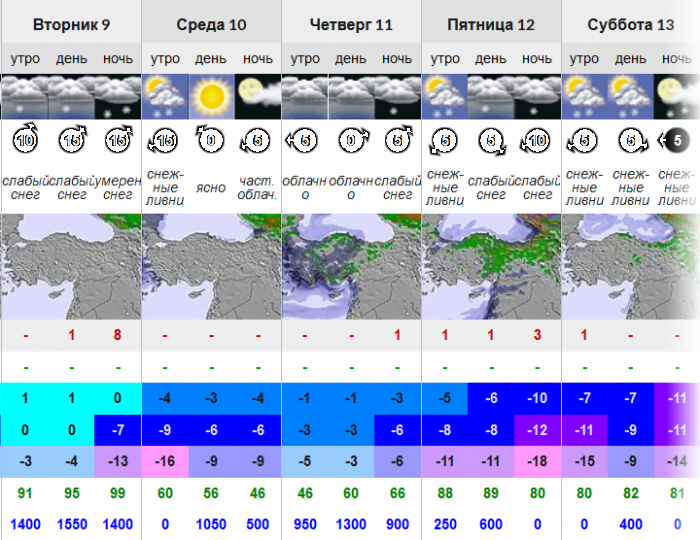Click the sunny icon for Wednesday daytime
Screen dimensions: 700x540
click(212, 96)
